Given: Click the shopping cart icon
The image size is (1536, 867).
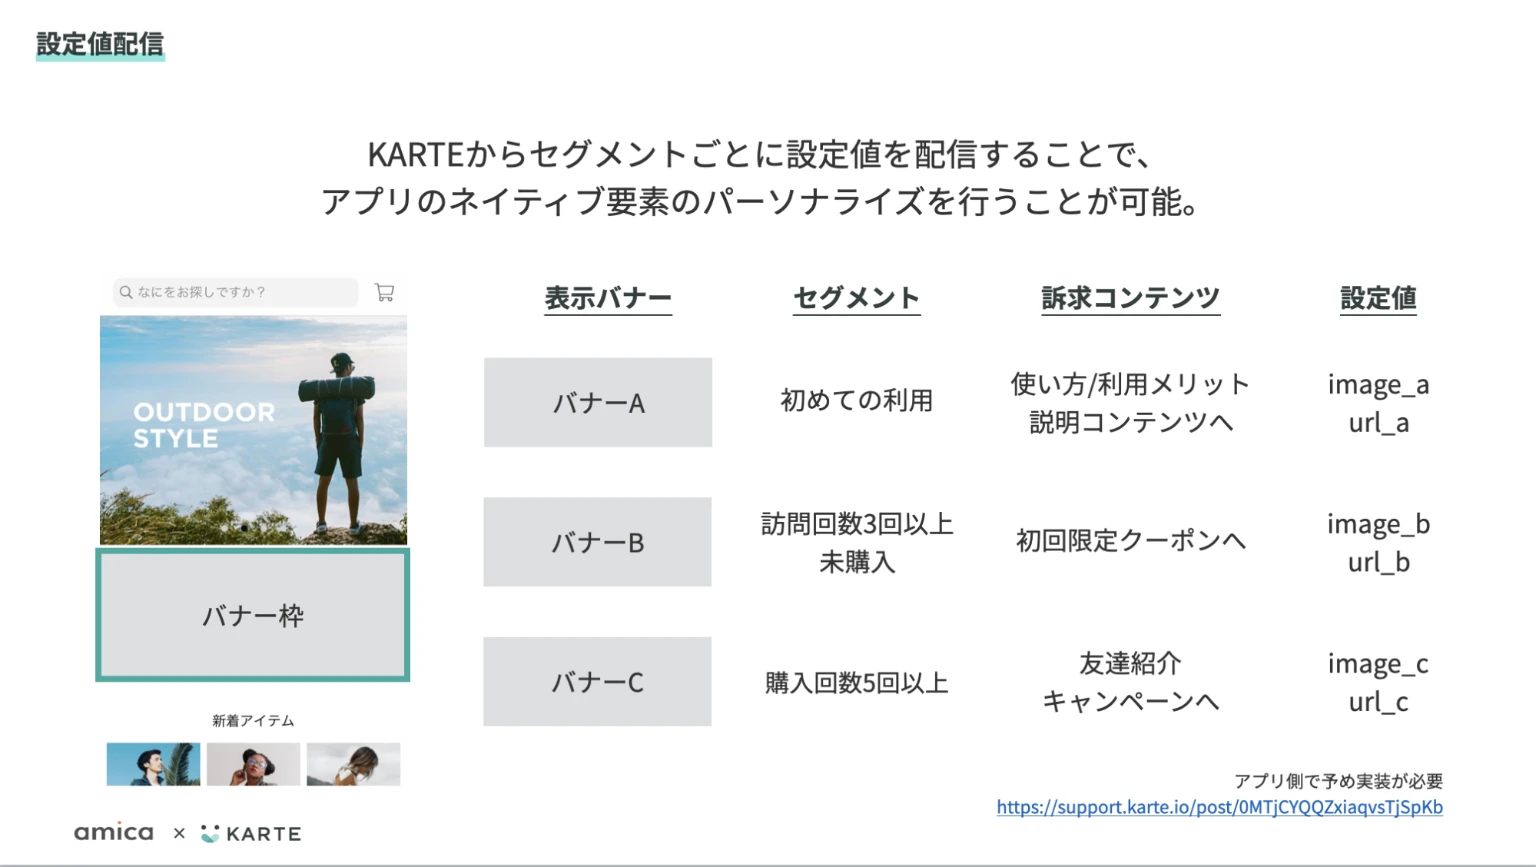Looking at the screenshot, I should click(x=384, y=292).
